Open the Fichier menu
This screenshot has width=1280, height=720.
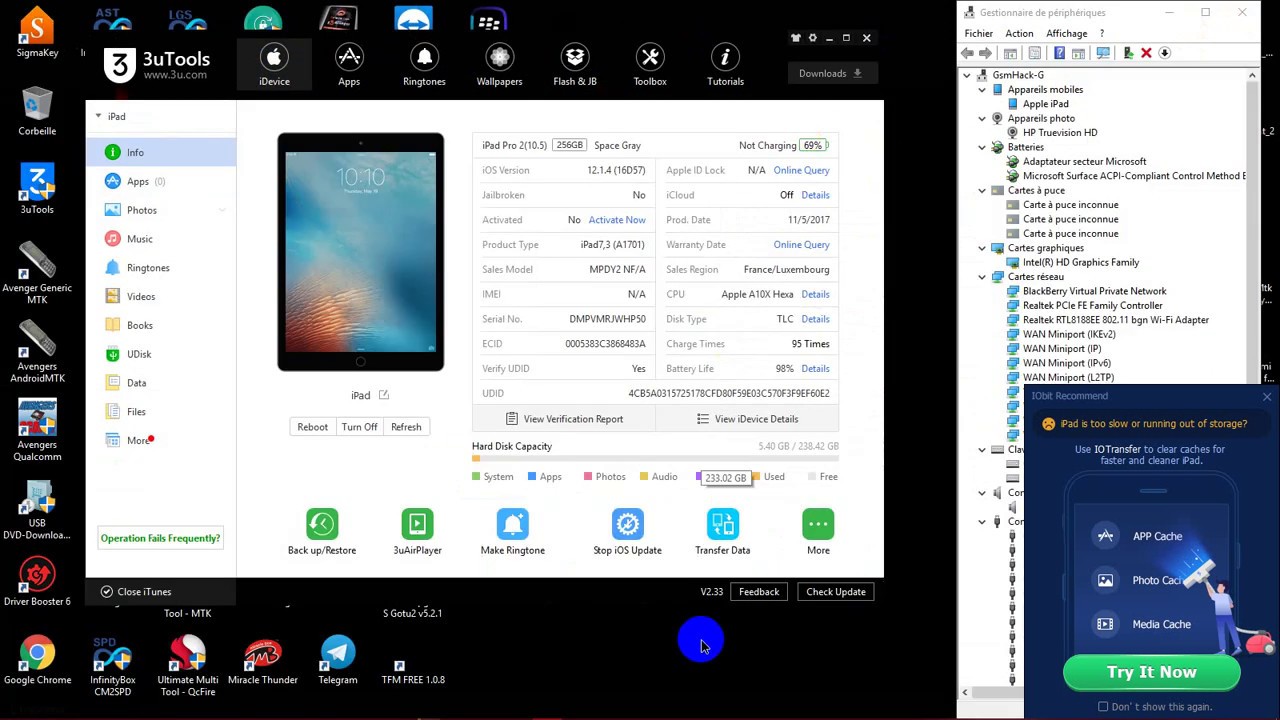point(978,33)
